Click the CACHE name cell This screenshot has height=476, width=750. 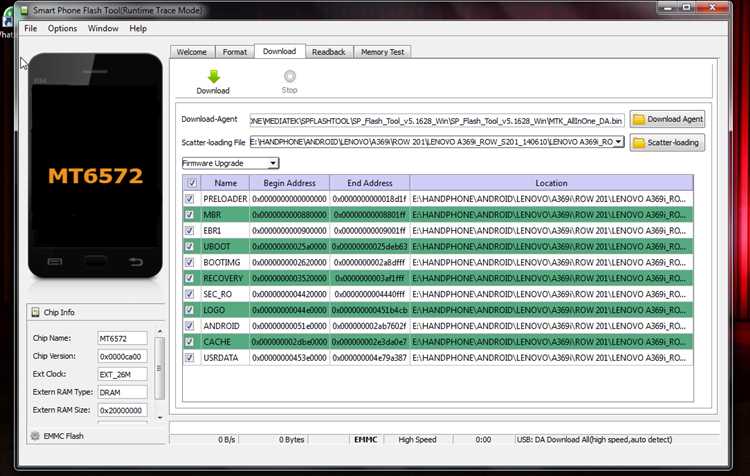(225, 342)
